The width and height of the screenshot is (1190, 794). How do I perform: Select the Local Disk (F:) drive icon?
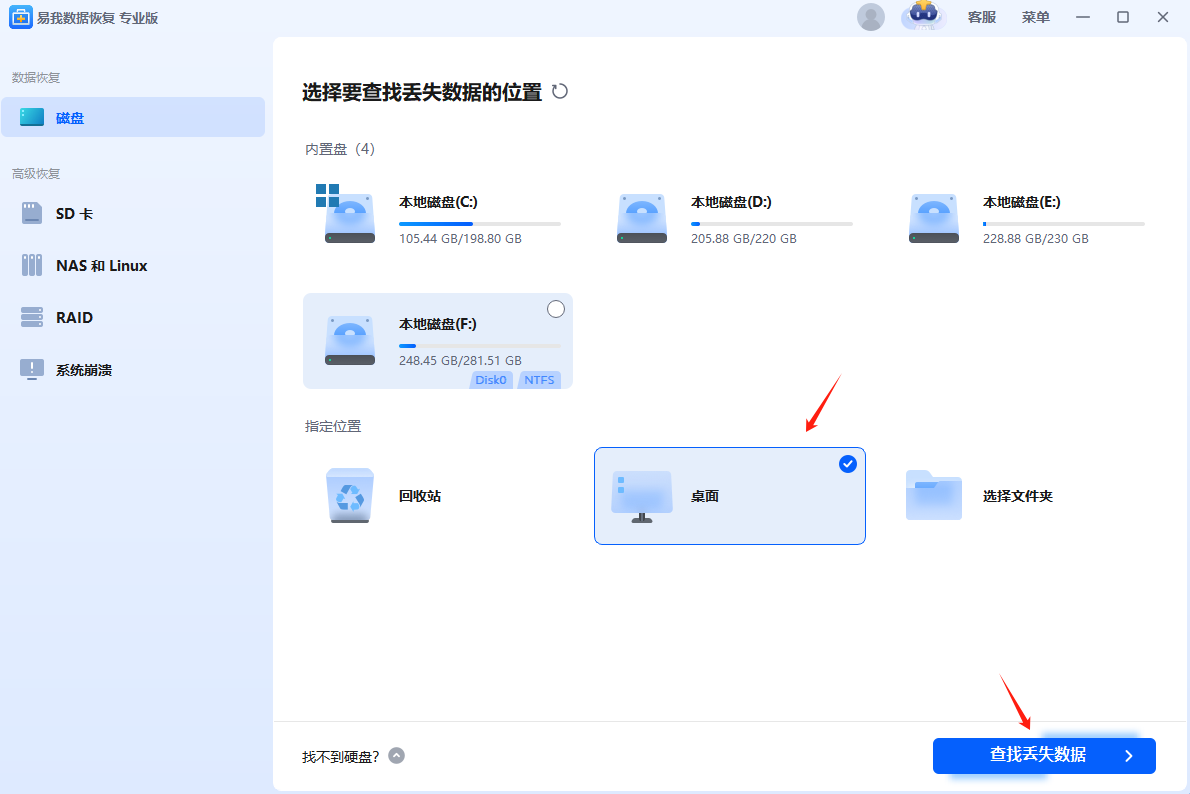[x=350, y=341]
